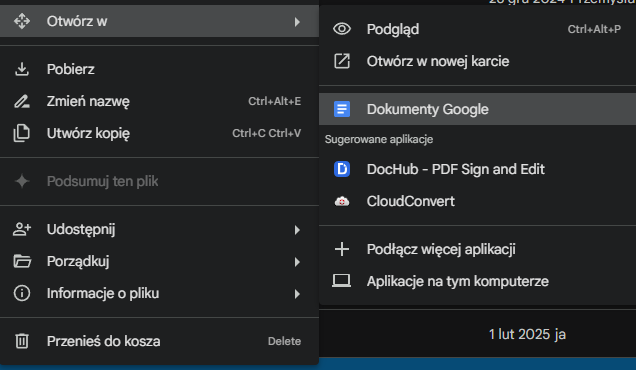Choose Pobierz from the context menu

[x=159, y=69]
